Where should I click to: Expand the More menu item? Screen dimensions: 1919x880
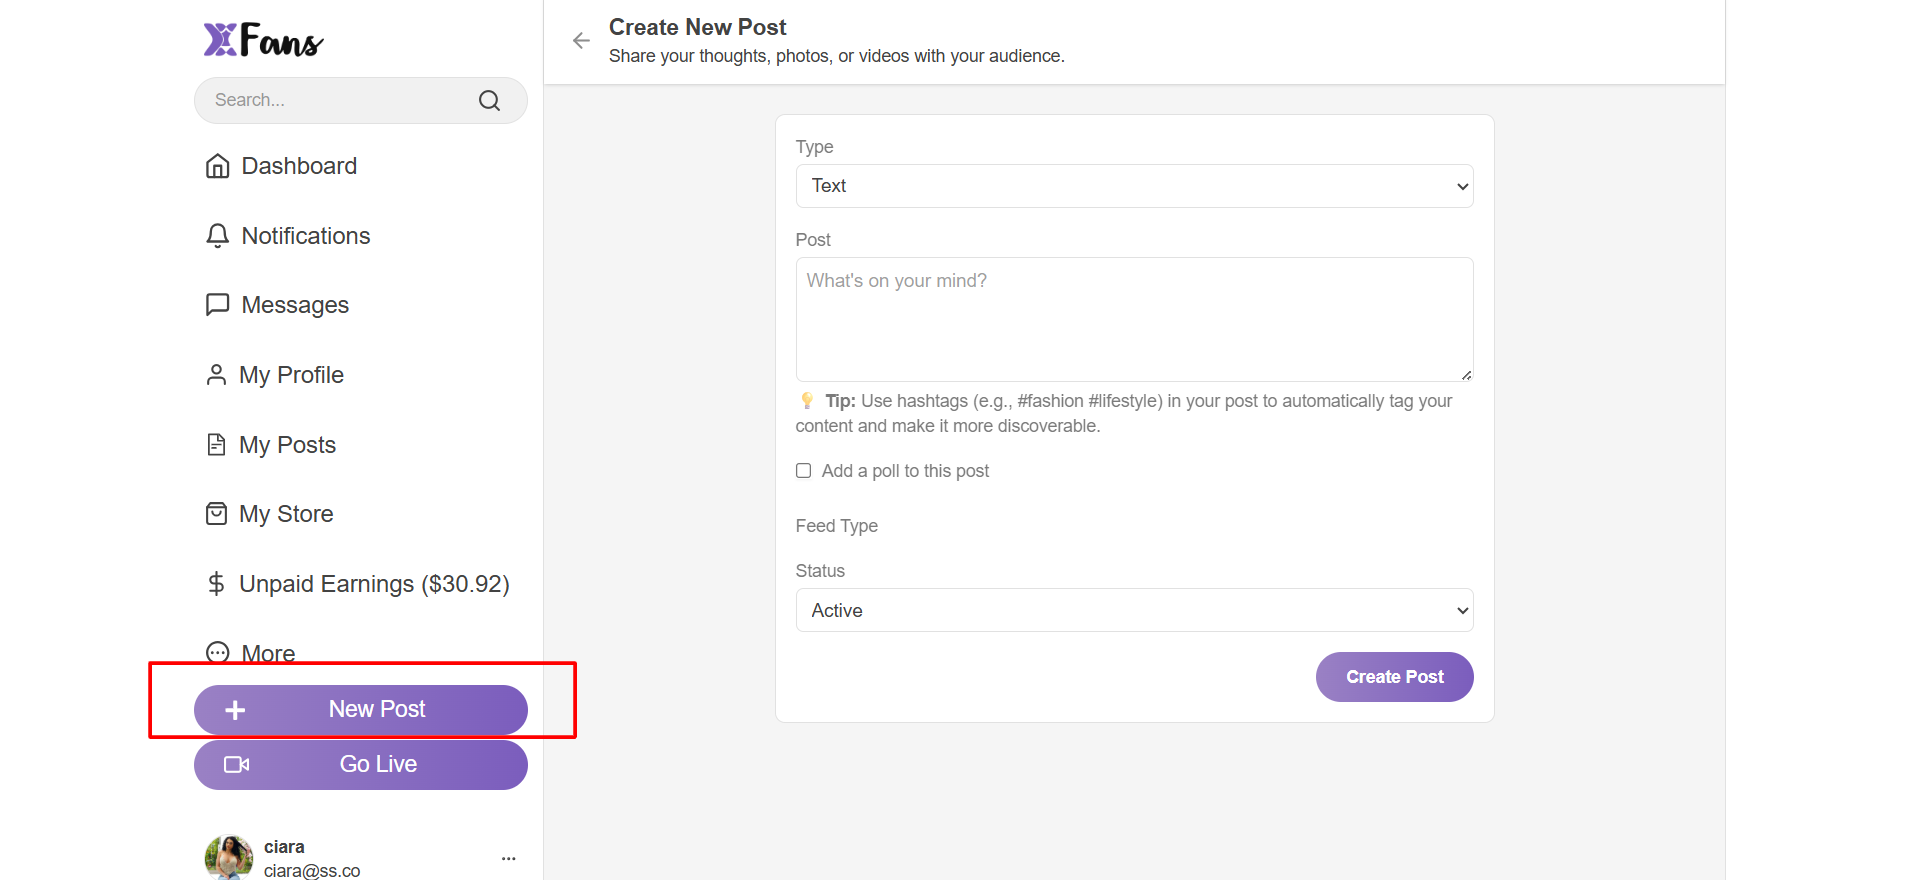[x=267, y=653]
